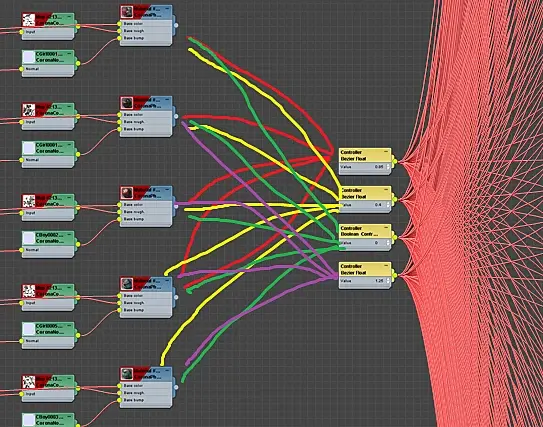This screenshot has height=427, width=543.
Task: Click the output socket of the 0.85 Bezier Float controller
Action: pyautogui.click(x=395, y=162)
